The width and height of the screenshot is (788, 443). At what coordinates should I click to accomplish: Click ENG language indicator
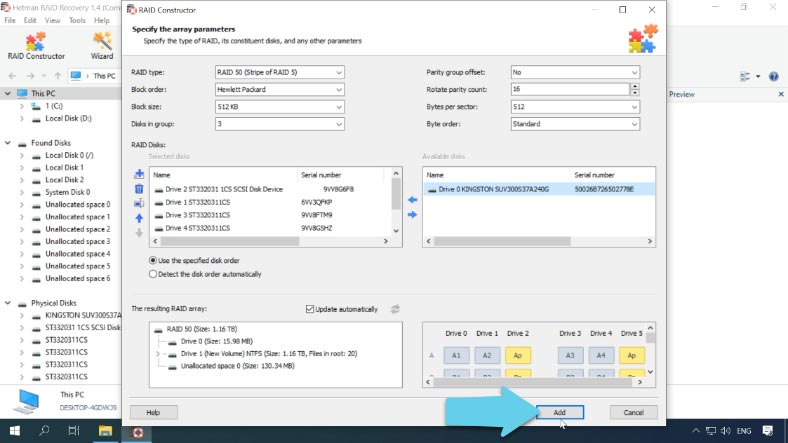[x=744, y=431]
